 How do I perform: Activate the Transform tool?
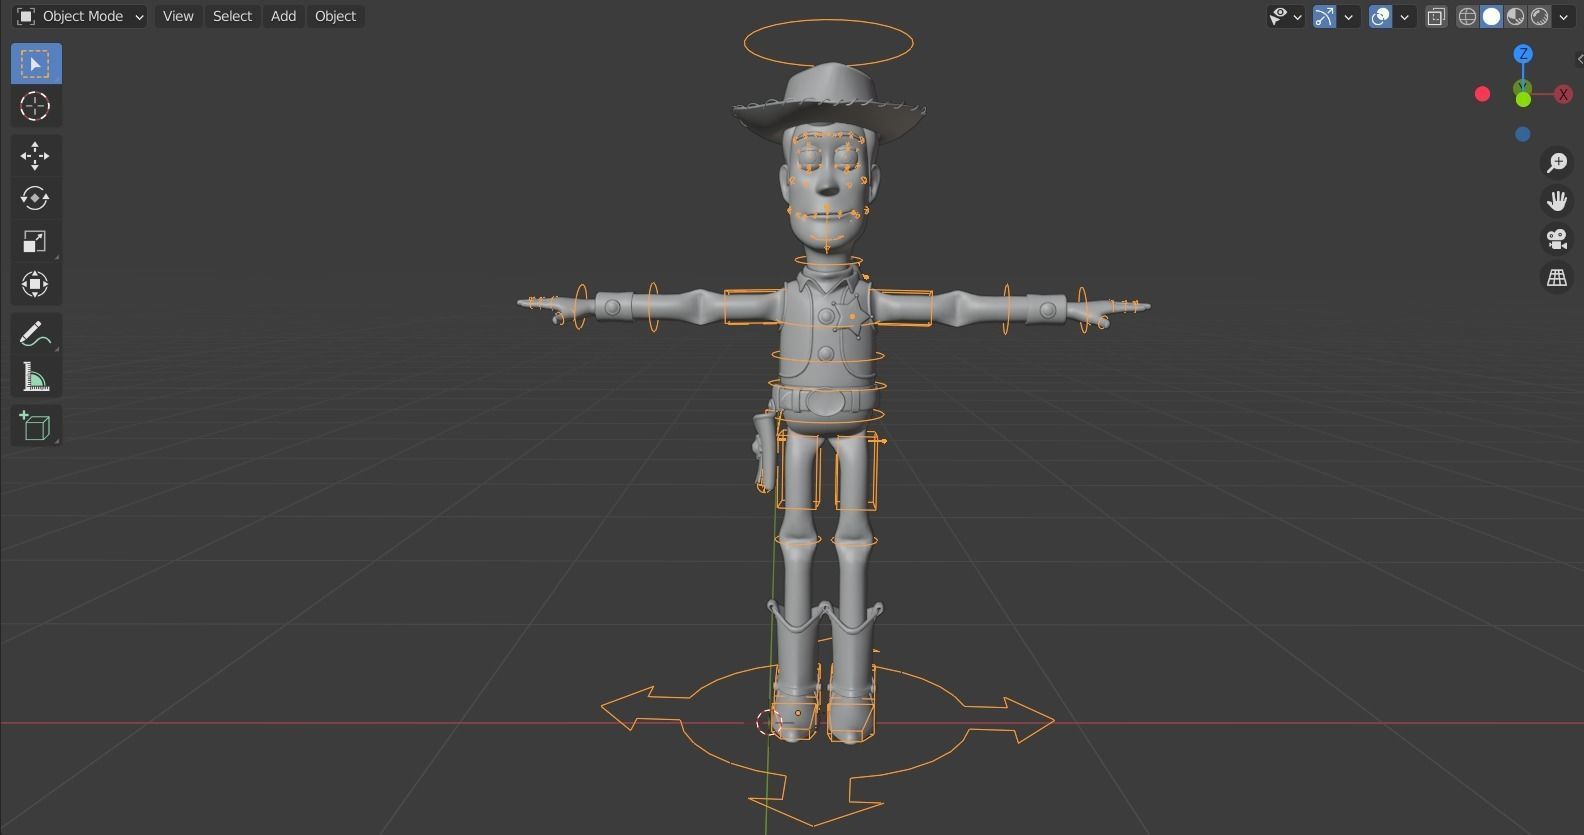36,284
